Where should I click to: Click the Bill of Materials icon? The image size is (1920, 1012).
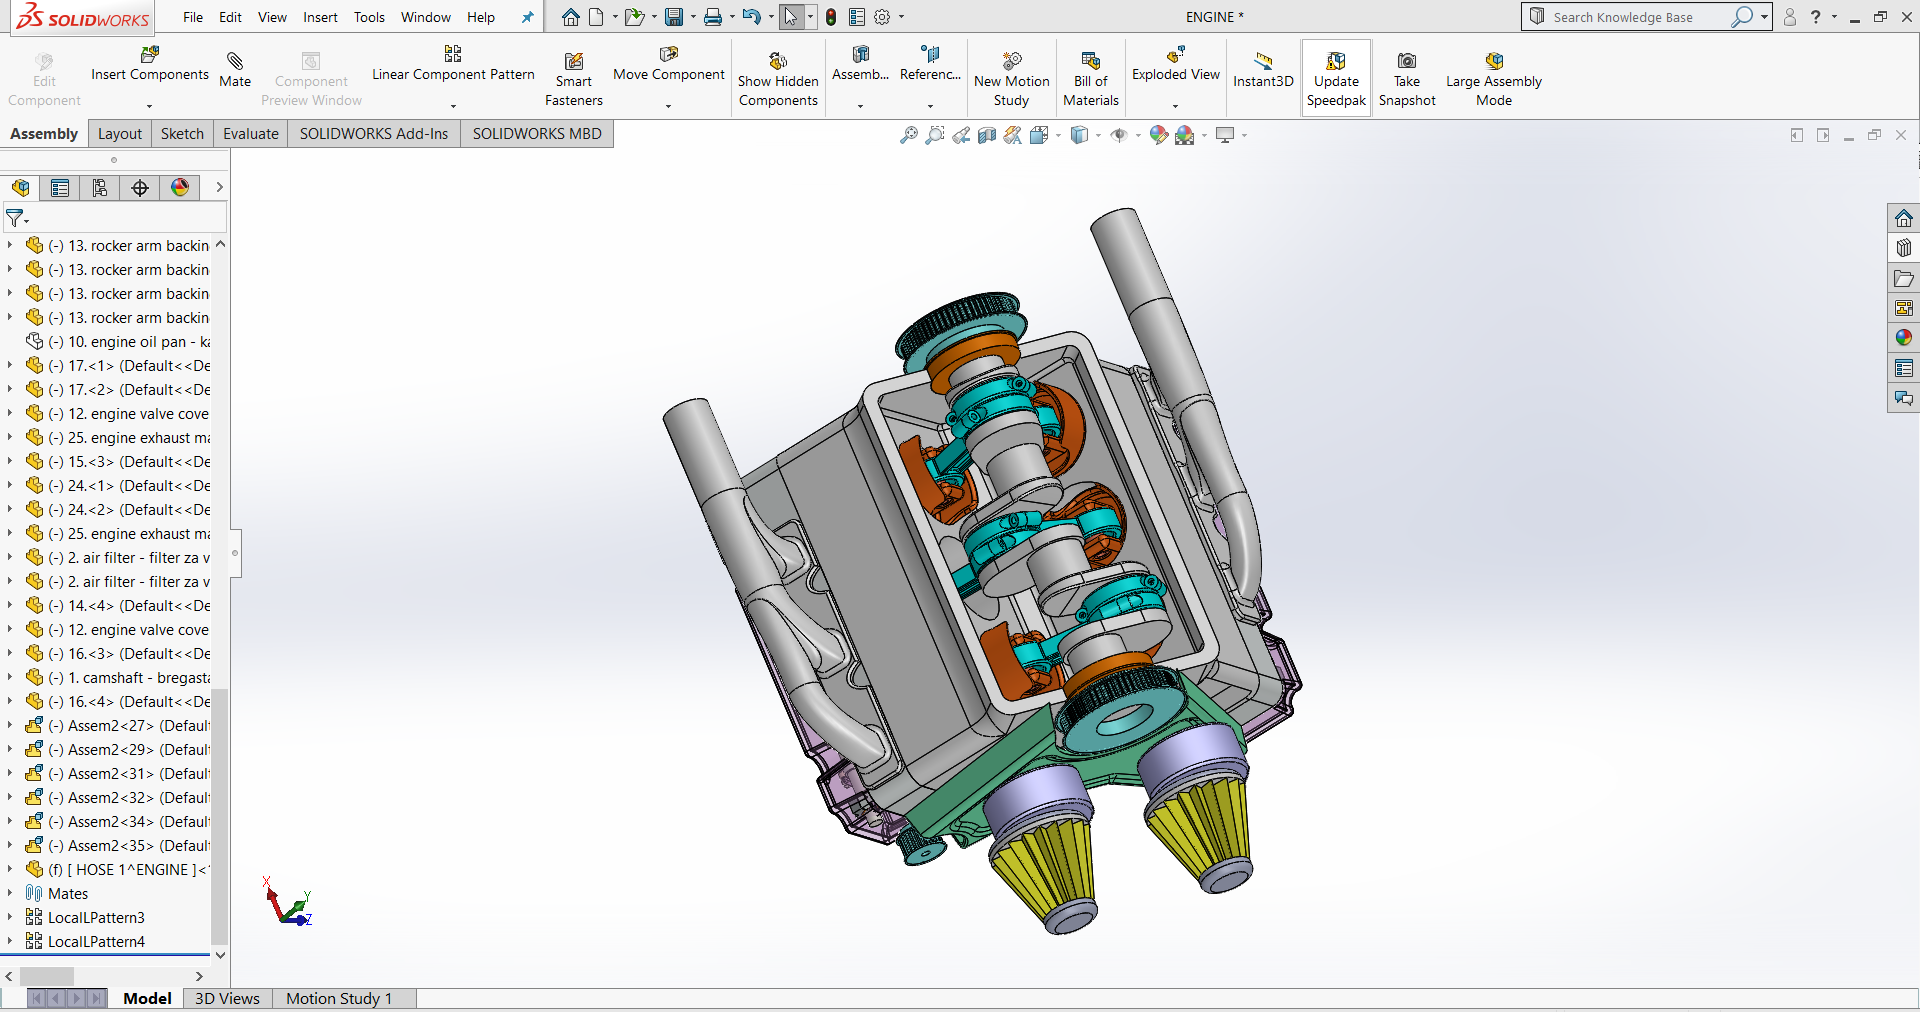[1090, 61]
